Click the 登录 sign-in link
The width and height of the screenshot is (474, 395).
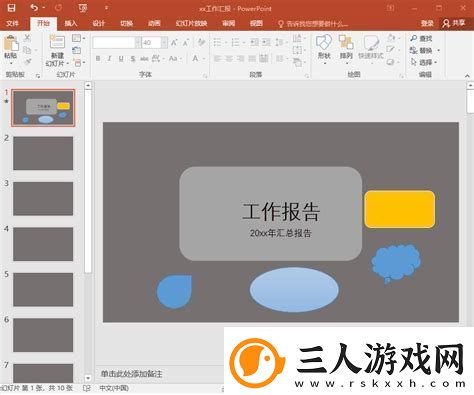pos(427,23)
